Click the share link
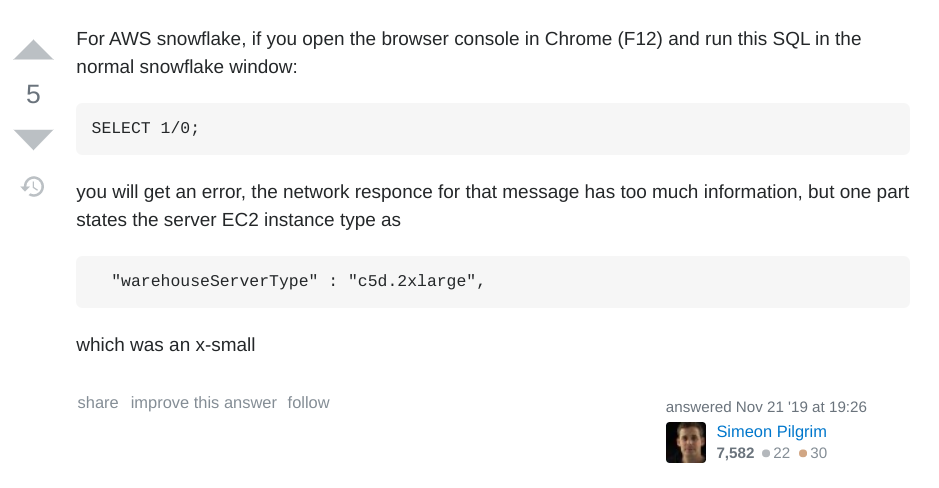 click(x=98, y=403)
